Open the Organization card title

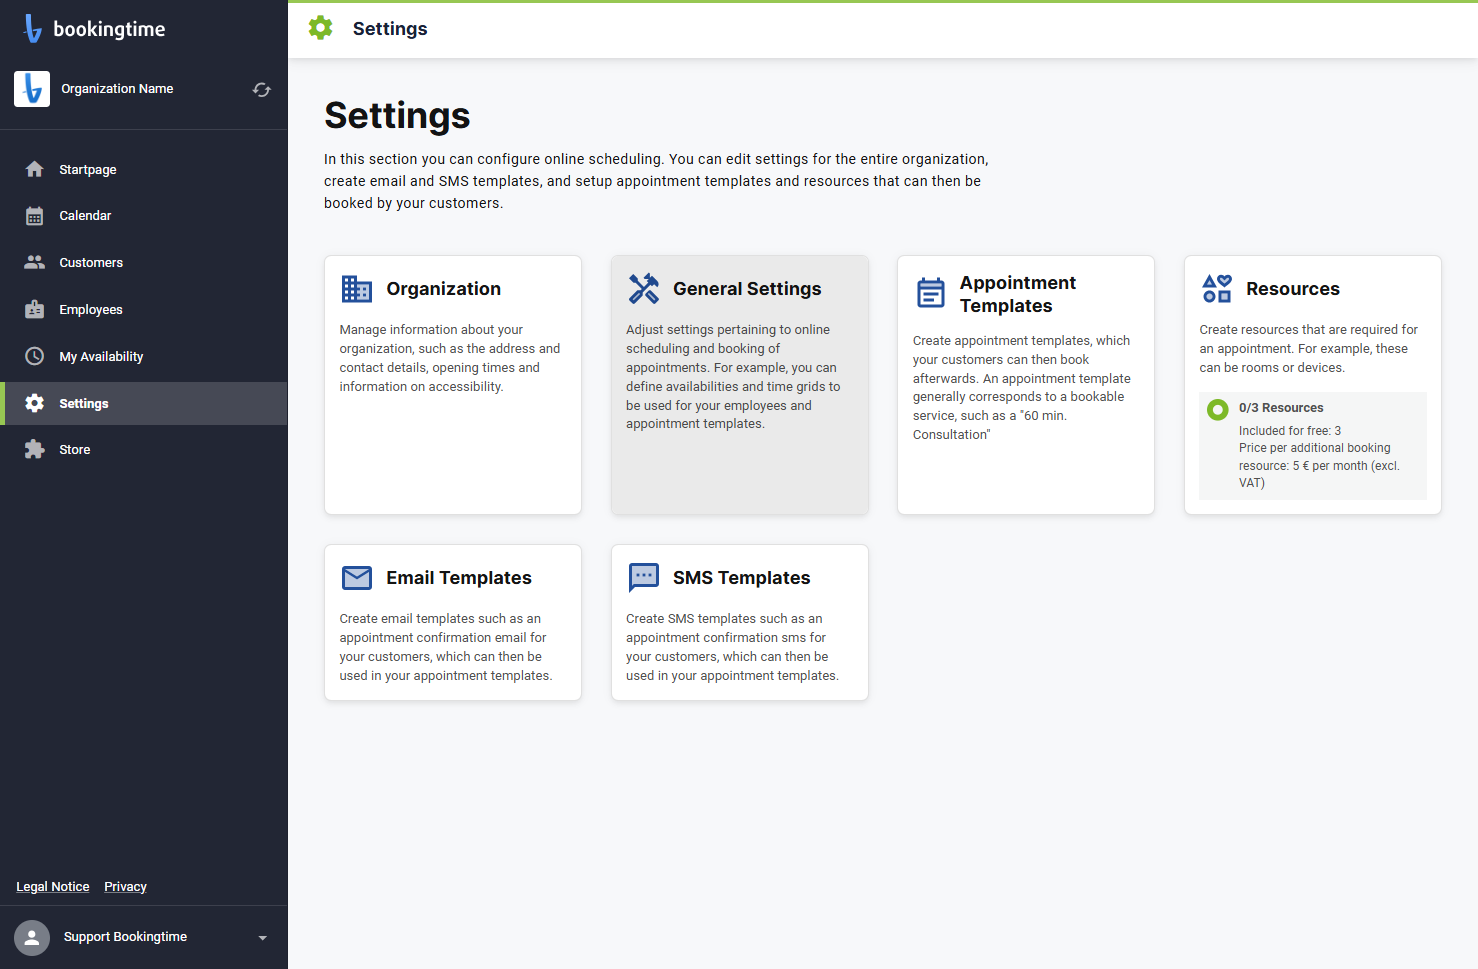coord(443,289)
